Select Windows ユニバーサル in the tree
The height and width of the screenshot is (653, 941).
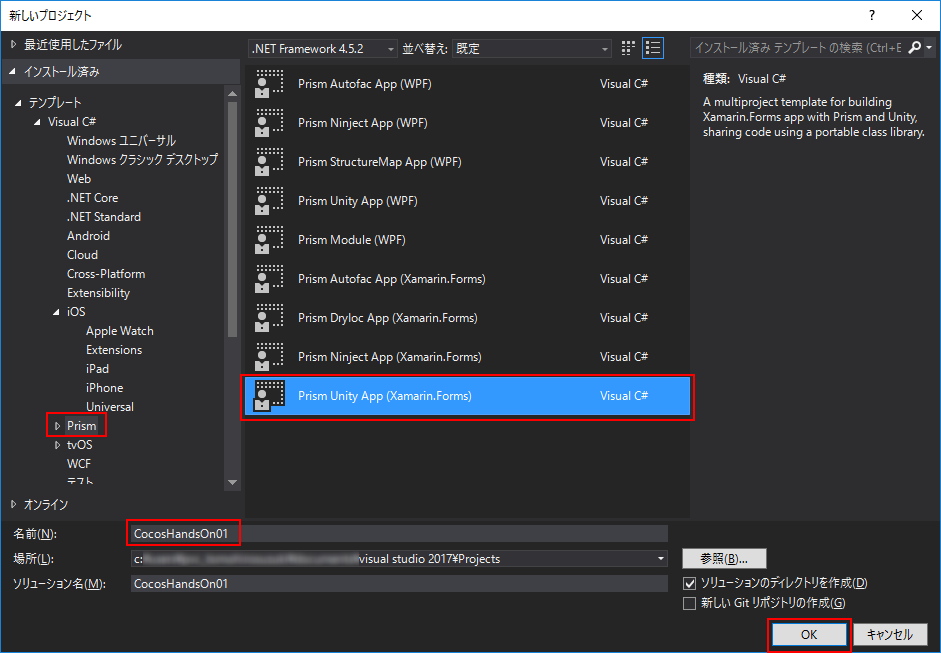pyautogui.click(x=121, y=141)
